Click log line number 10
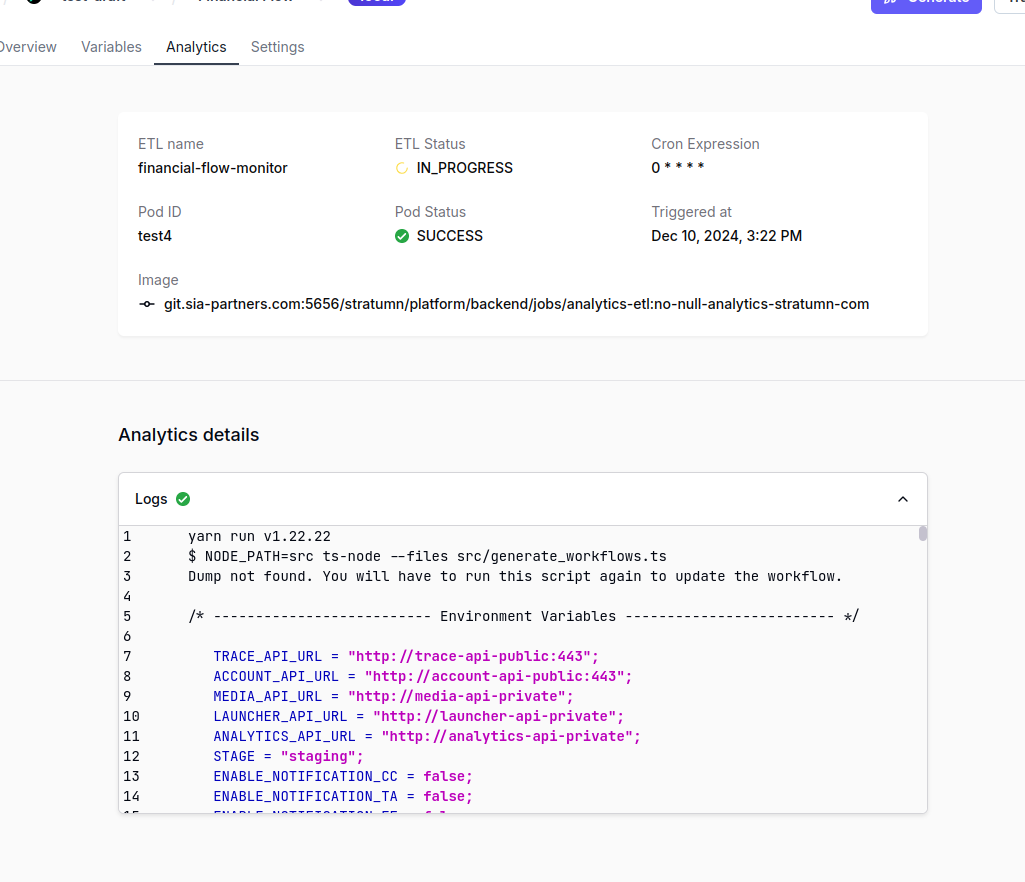 click(131, 717)
